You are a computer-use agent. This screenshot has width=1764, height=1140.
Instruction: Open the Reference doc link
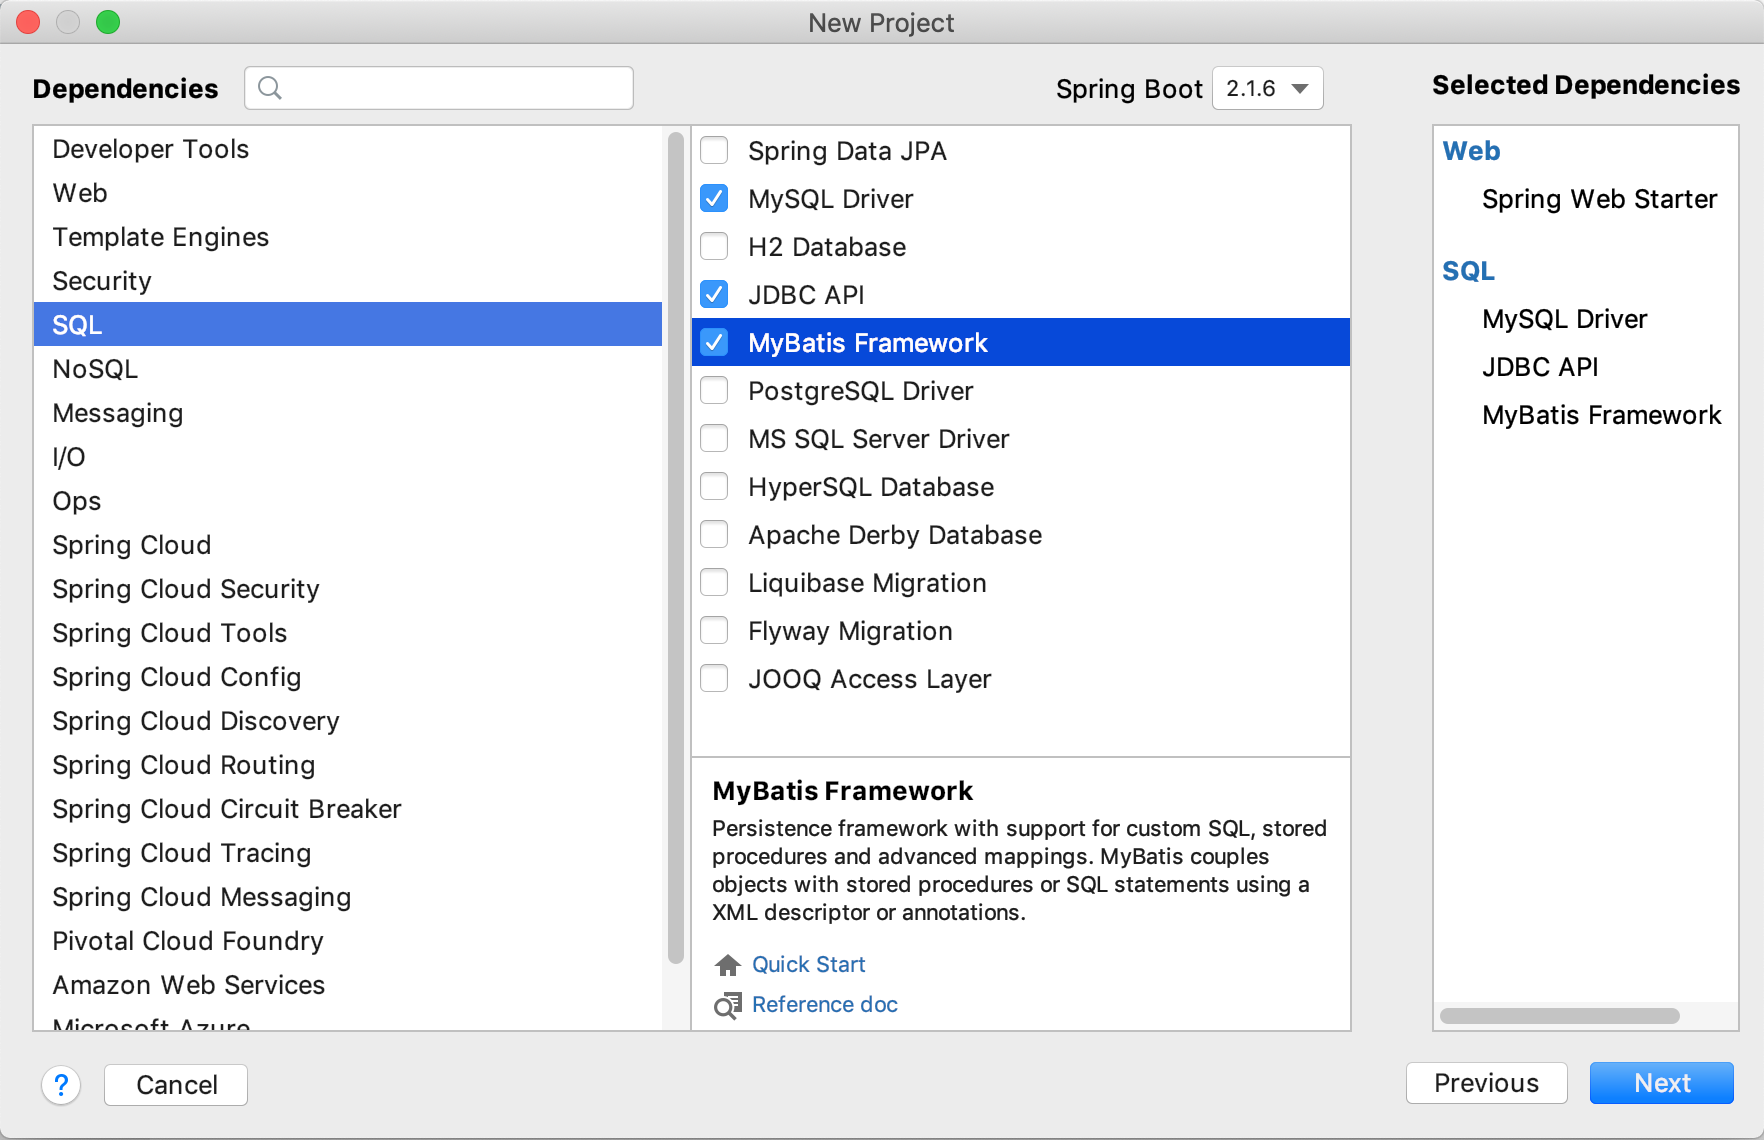(825, 1005)
